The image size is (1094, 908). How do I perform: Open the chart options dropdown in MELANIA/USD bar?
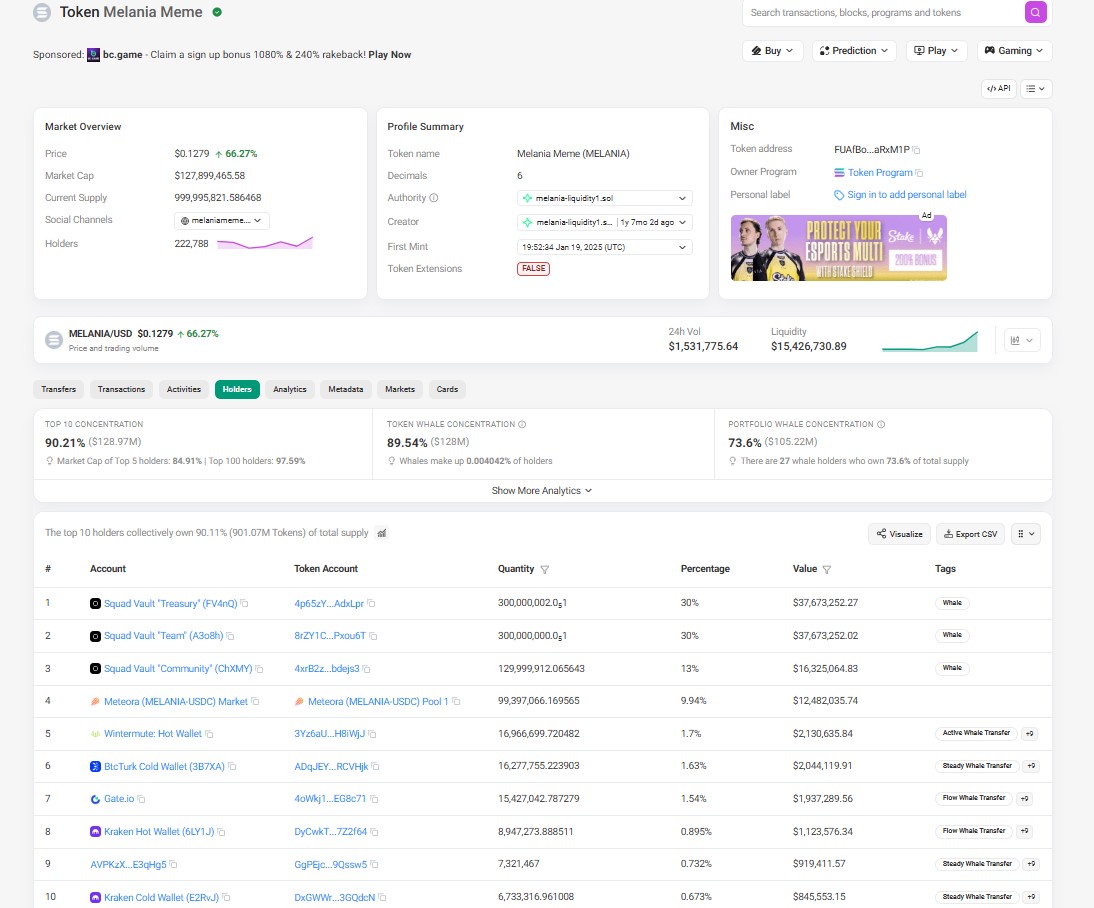tap(1022, 340)
